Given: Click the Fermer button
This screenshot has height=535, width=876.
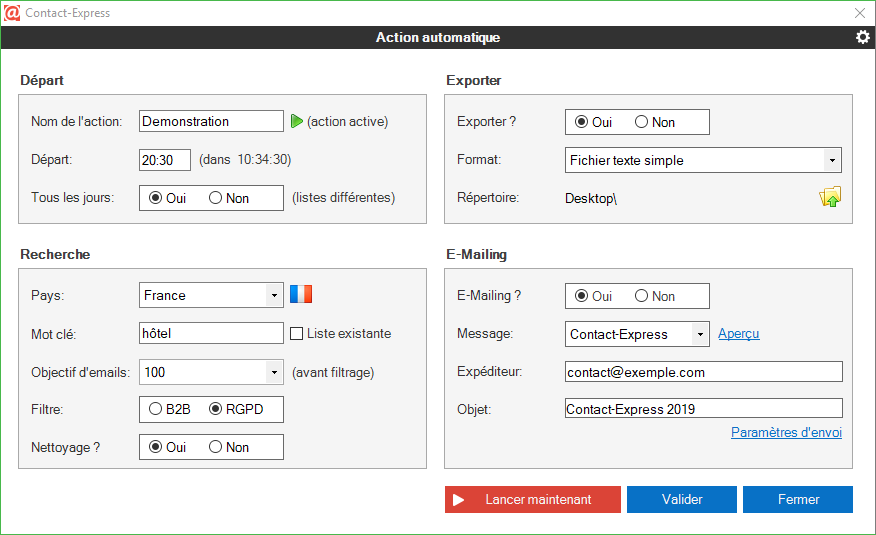Looking at the screenshot, I should coord(798,499).
